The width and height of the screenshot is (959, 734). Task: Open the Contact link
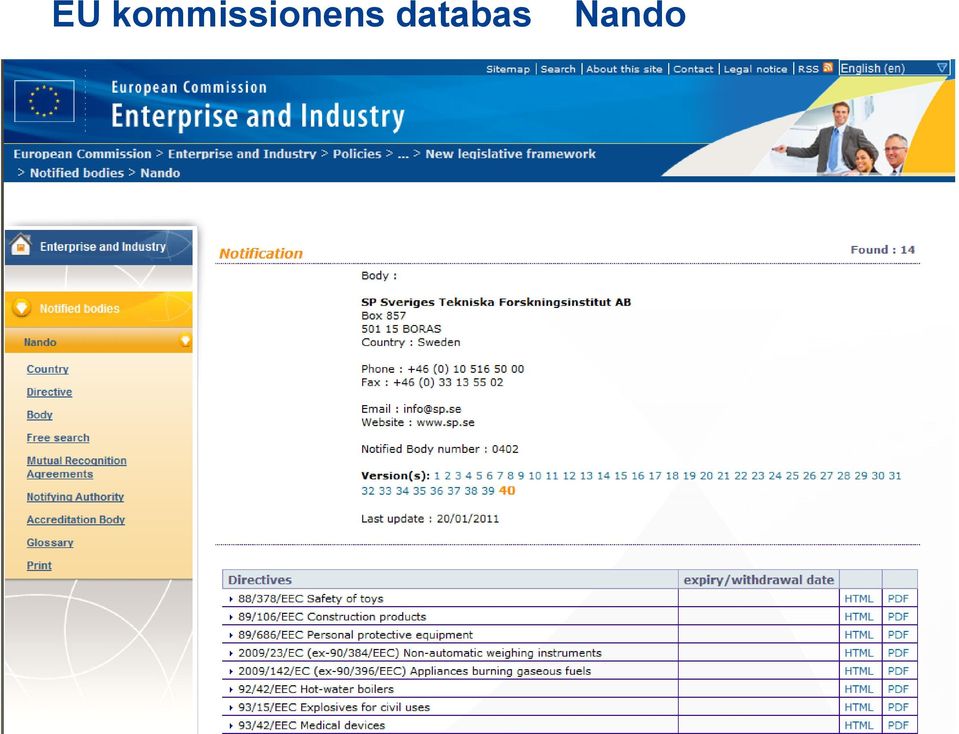click(x=693, y=69)
